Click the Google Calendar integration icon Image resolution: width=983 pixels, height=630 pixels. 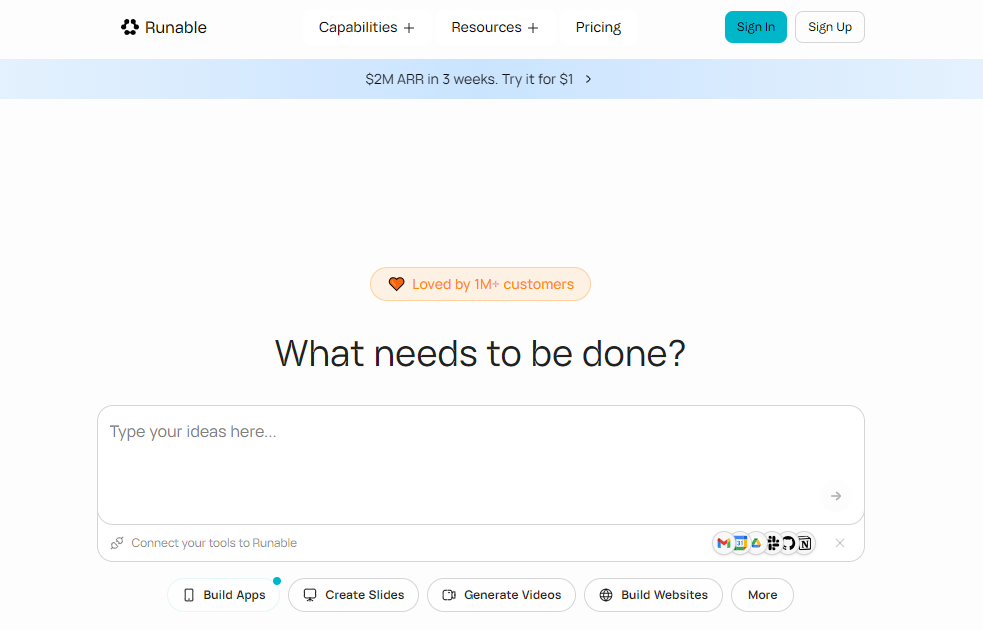740,543
